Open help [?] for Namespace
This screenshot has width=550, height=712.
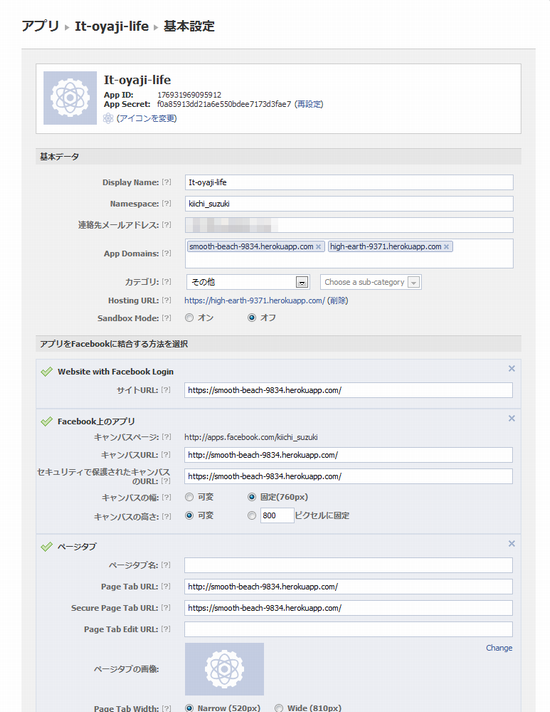pos(167,203)
